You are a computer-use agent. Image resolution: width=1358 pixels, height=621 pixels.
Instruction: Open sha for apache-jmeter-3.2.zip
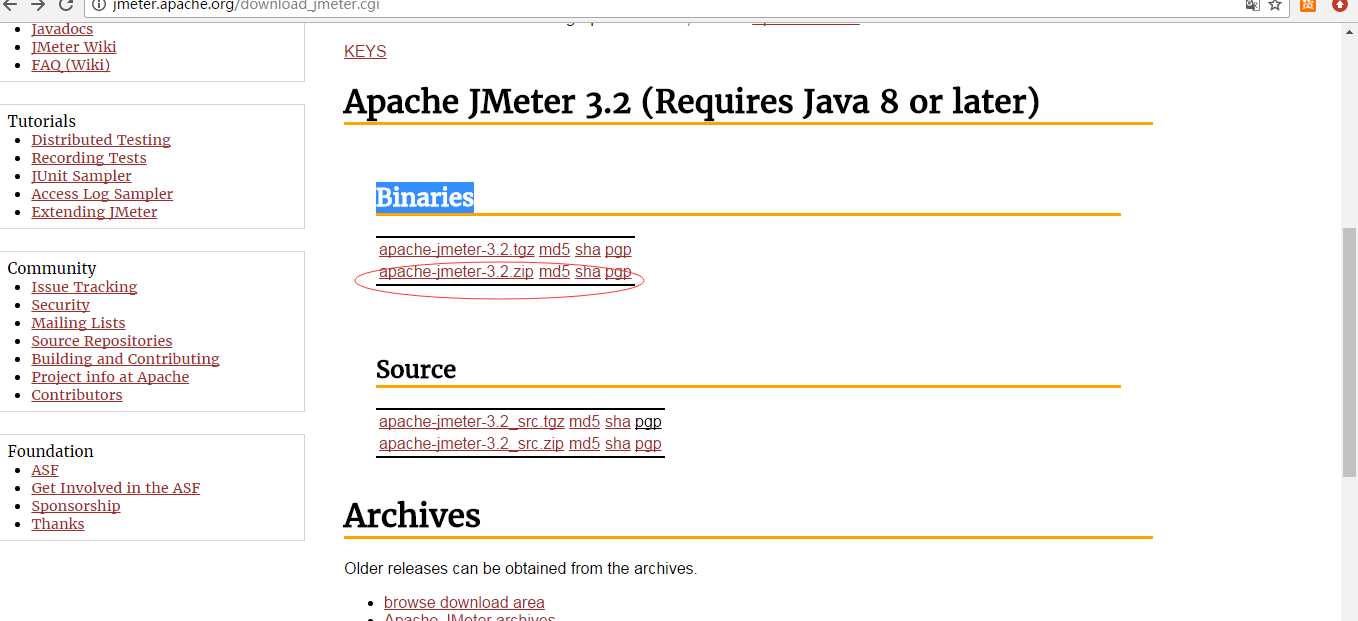pyautogui.click(x=587, y=271)
